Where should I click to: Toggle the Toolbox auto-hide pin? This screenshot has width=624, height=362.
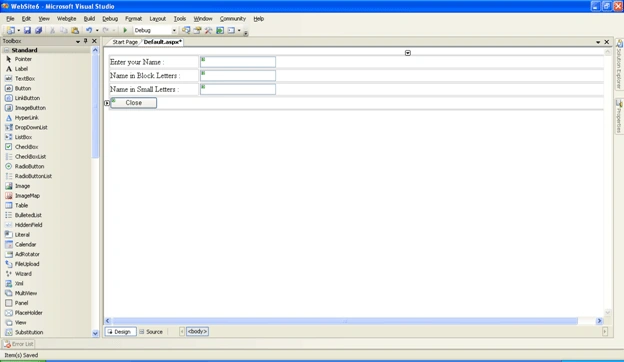pyautogui.click(x=86, y=41)
